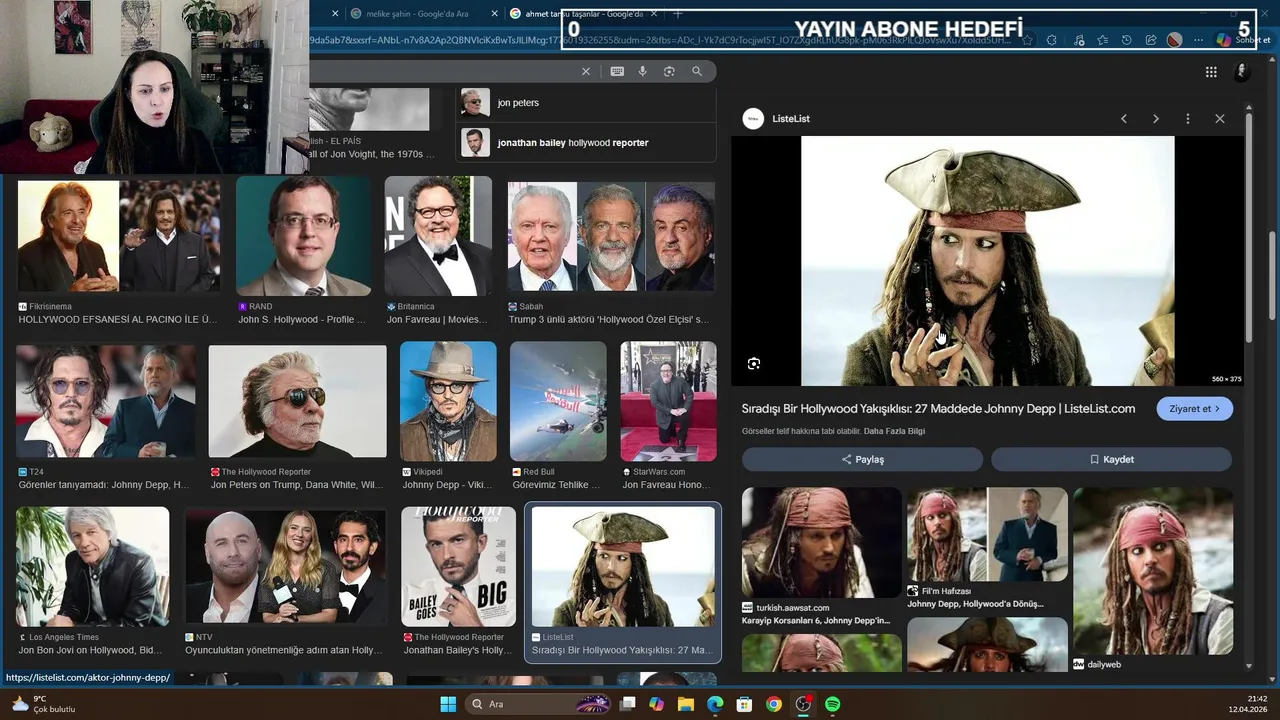Click the taskbar Ara search box

538,704
